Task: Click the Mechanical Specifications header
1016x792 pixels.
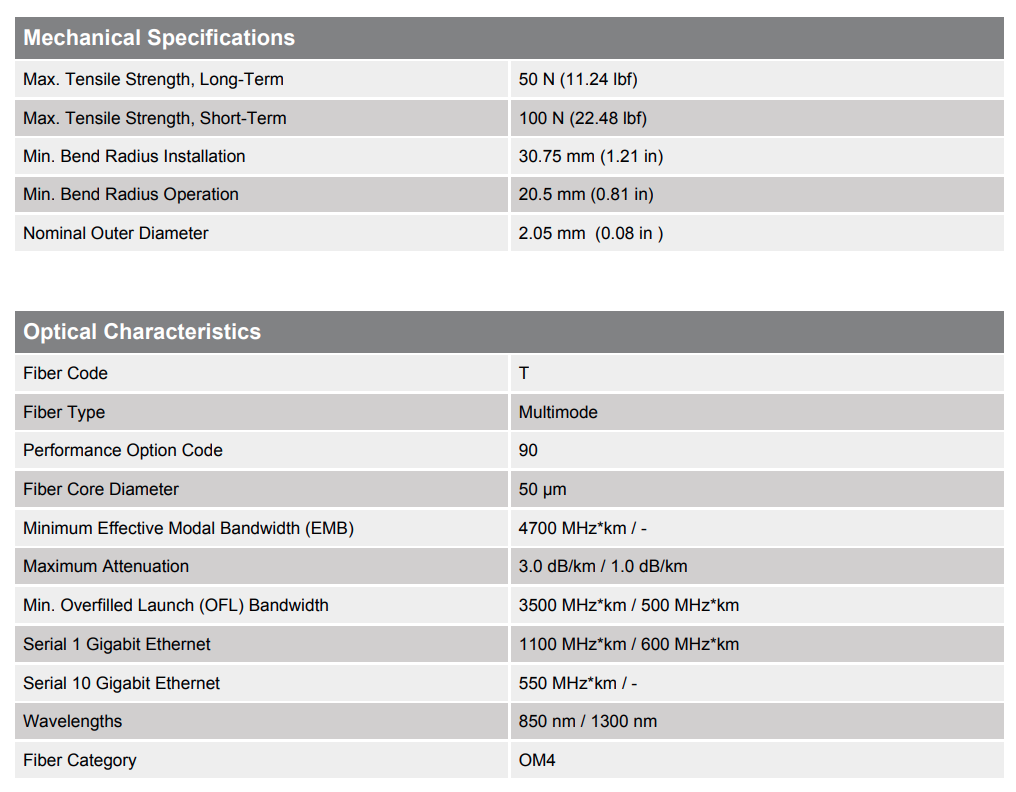Action: 159,38
